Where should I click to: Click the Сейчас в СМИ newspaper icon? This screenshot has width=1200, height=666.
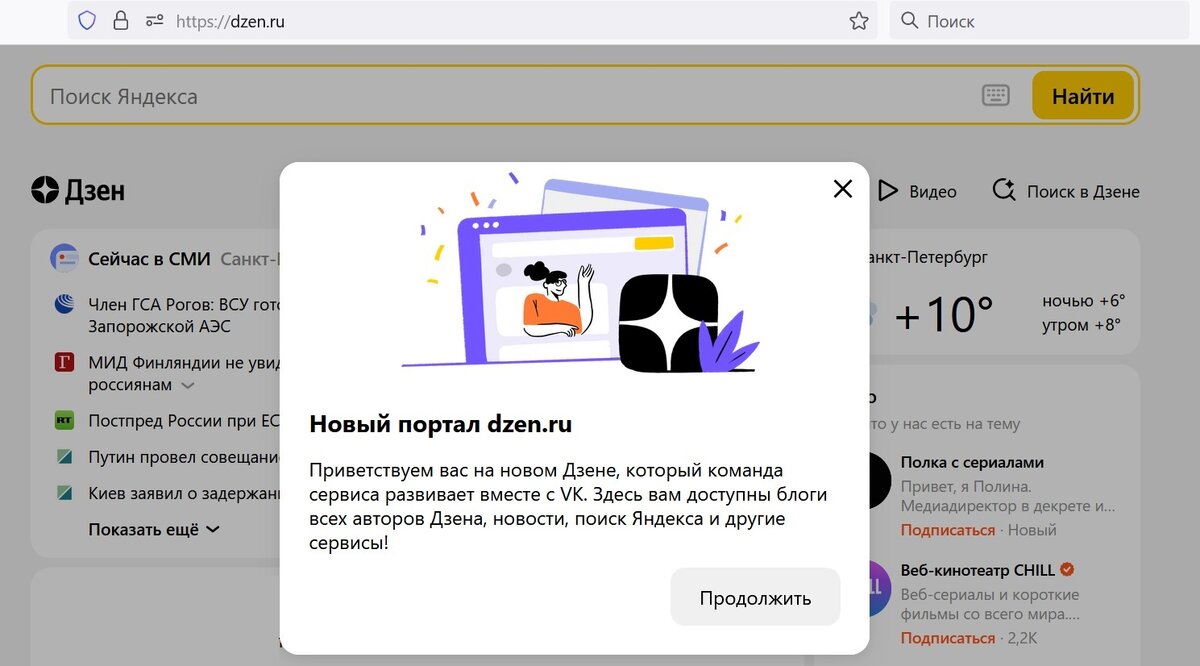(62, 257)
